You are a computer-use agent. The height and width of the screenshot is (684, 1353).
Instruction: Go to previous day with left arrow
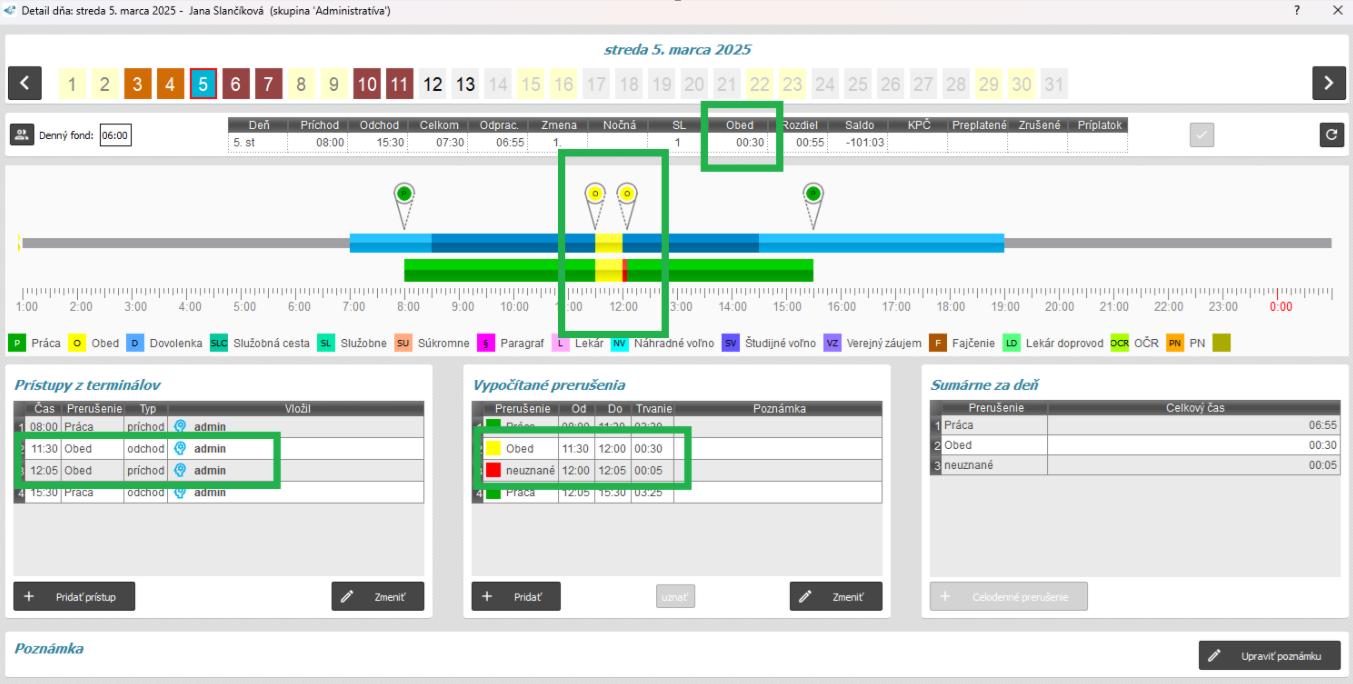point(25,83)
